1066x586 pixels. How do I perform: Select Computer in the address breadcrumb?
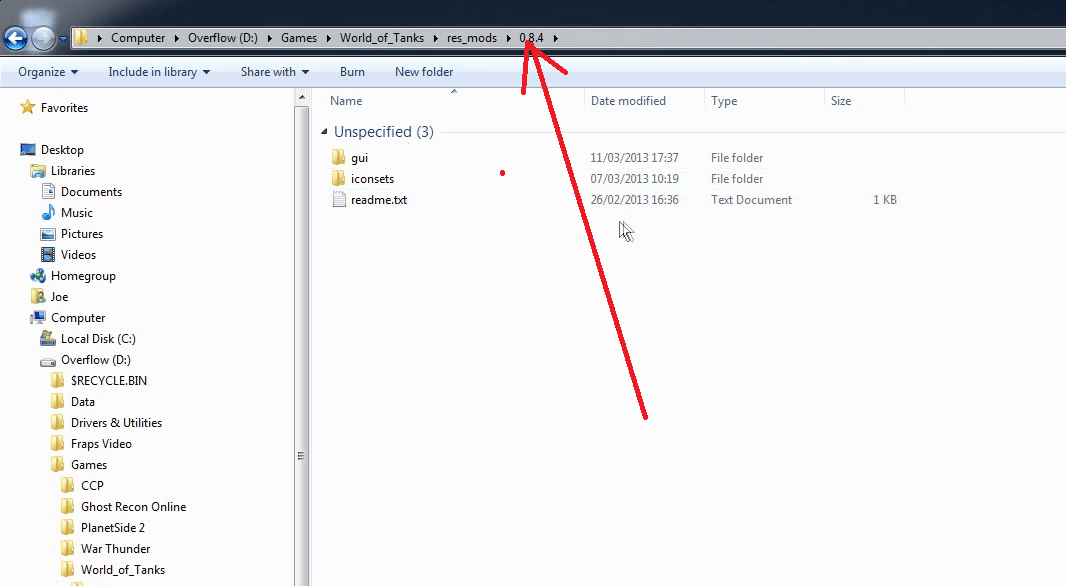tap(138, 38)
